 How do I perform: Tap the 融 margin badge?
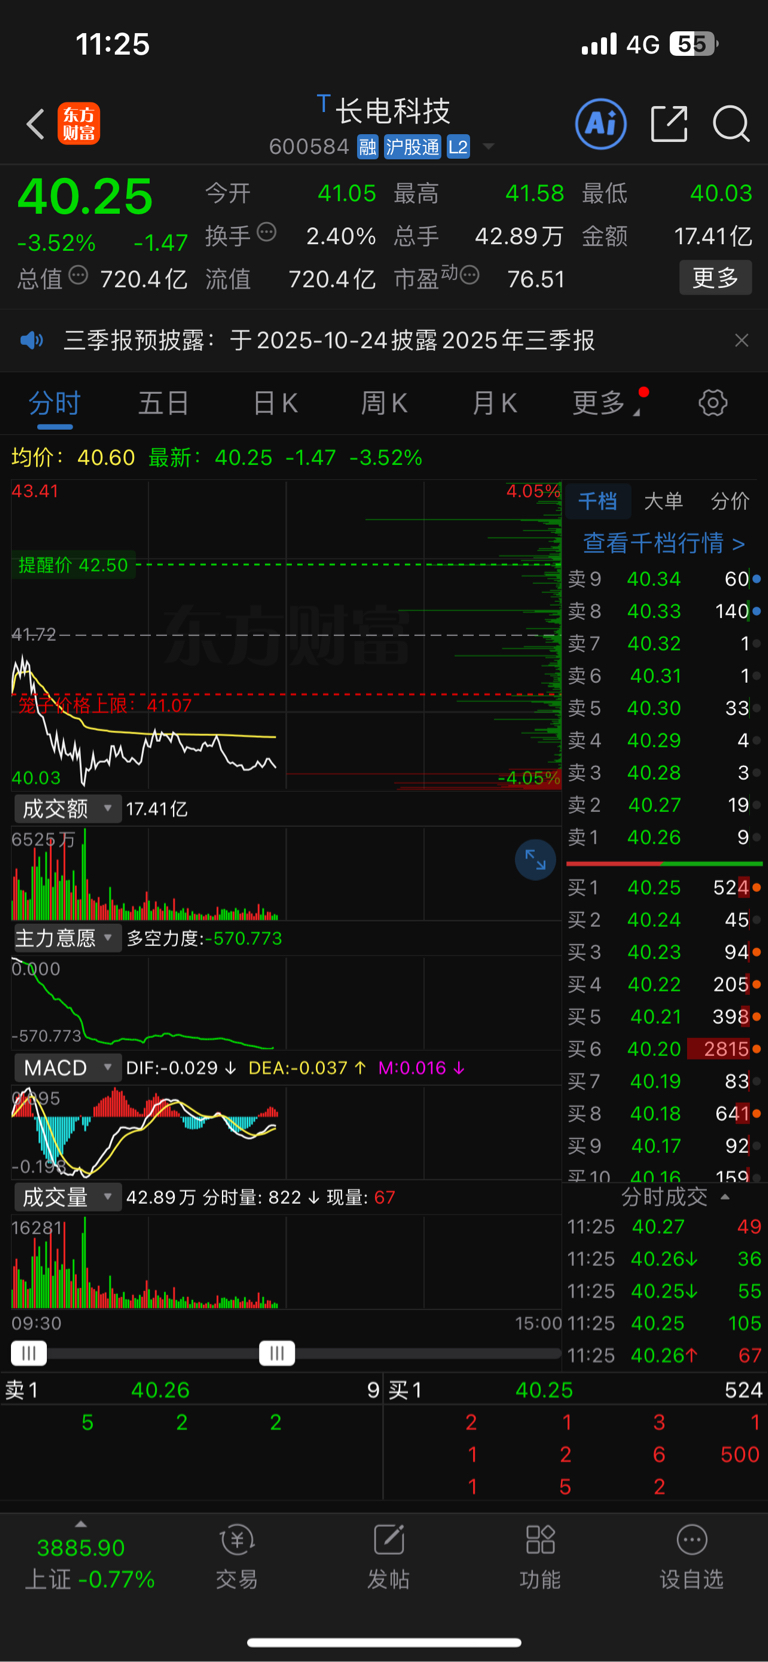click(368, 147)
